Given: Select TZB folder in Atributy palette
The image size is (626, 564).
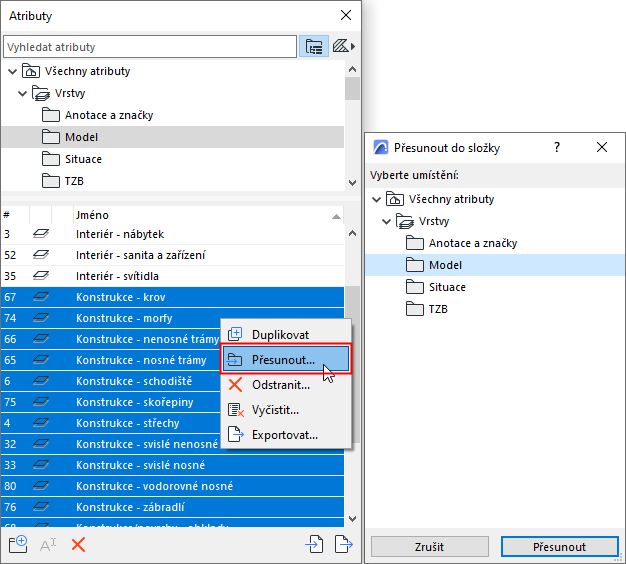Looking at the screenshot, I should (x=173, y=181).
